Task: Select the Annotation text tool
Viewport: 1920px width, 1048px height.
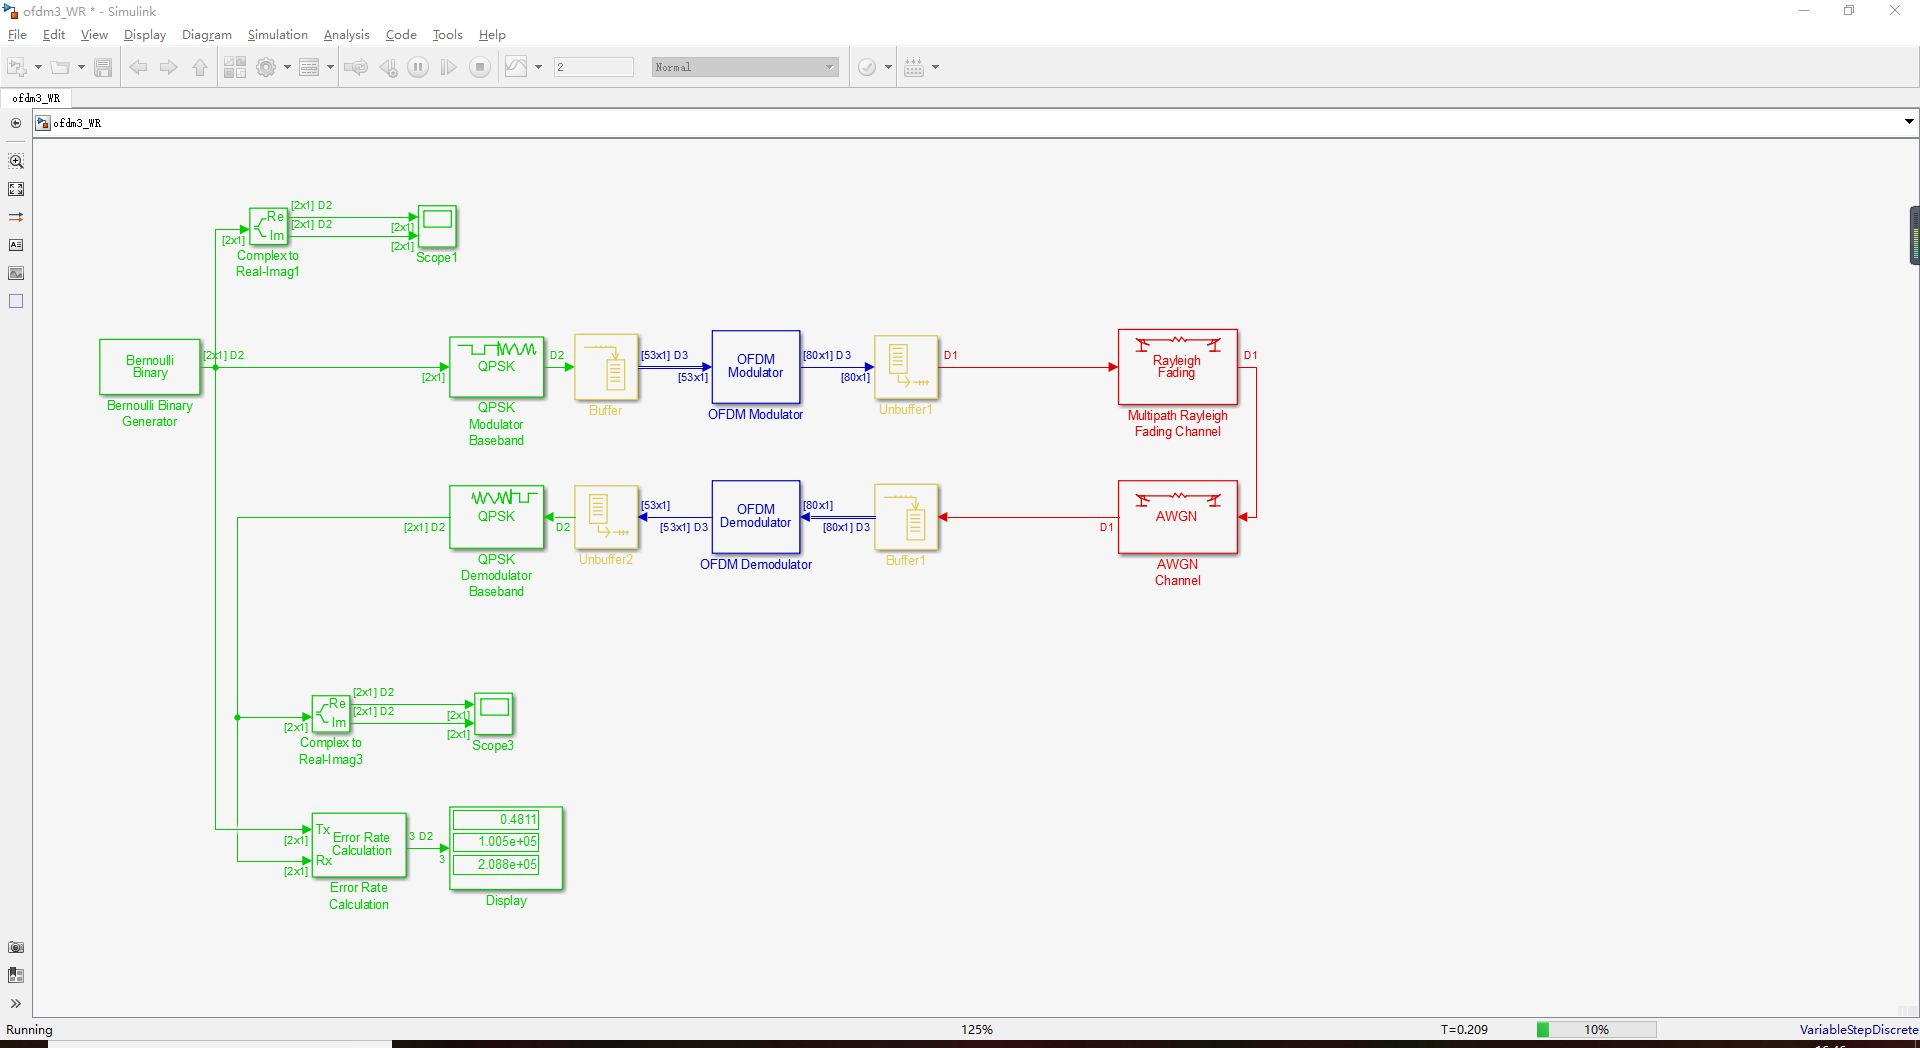Action: pyautogui.click(x=16, y=245)
